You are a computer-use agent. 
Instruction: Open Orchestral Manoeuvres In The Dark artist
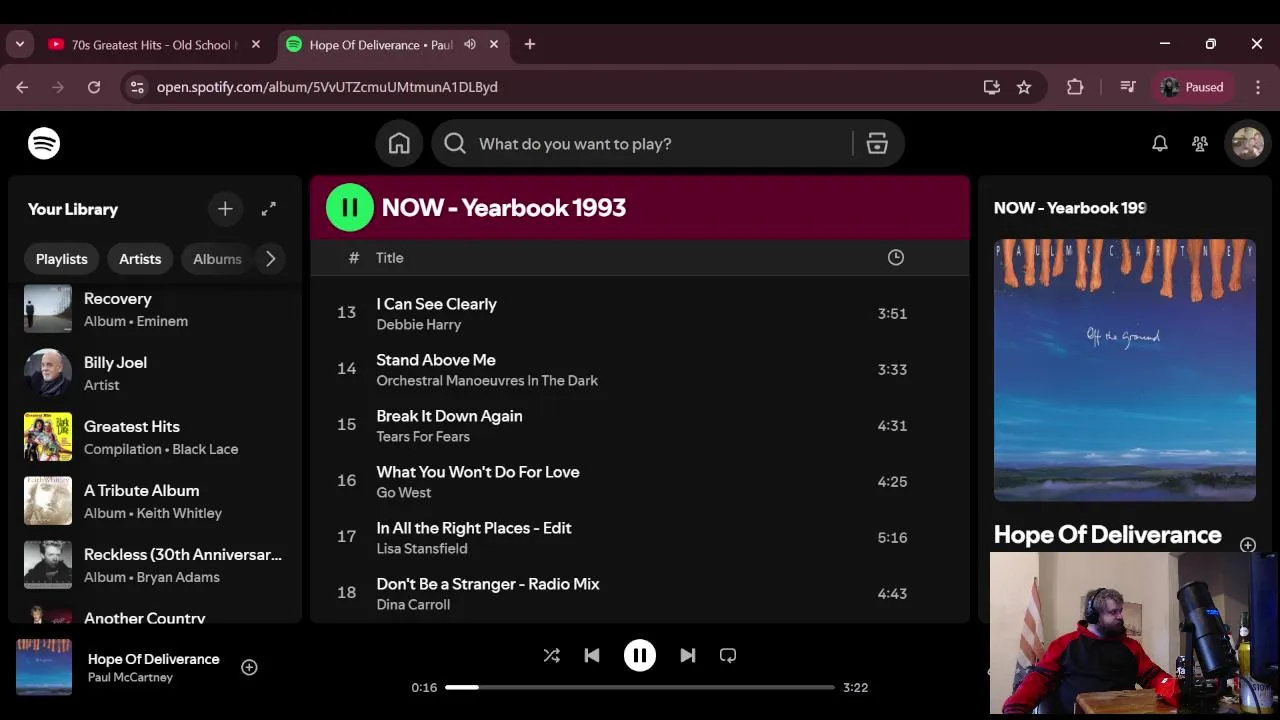[x=487, y=381]
